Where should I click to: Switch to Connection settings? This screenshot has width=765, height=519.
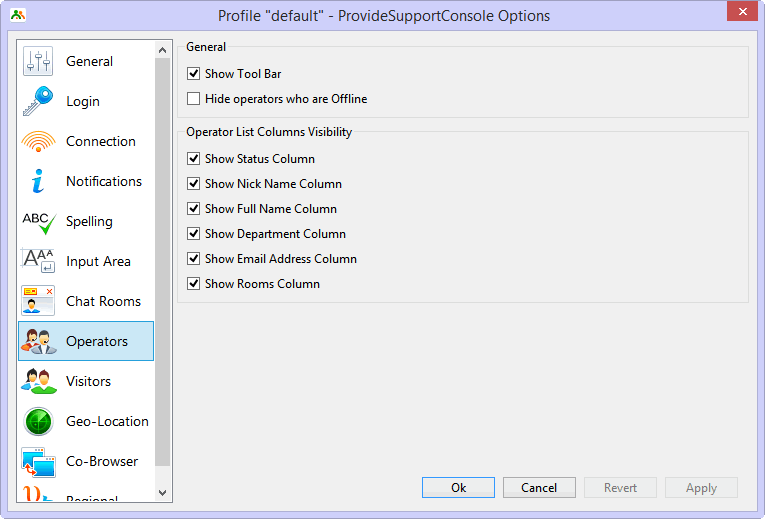[x=85, y=141]
